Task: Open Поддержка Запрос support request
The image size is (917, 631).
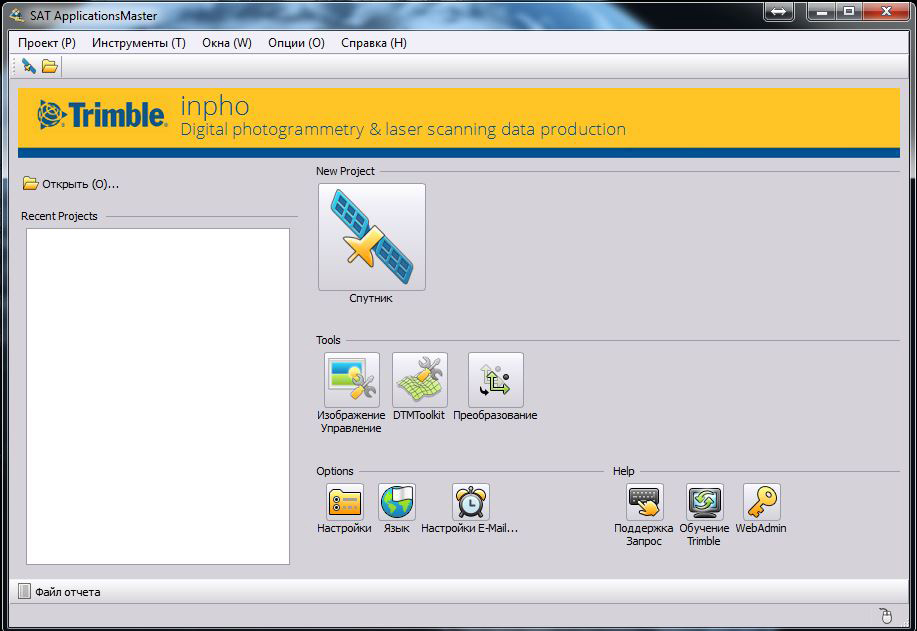Action: pyautogui.click(x=645, y=502)
